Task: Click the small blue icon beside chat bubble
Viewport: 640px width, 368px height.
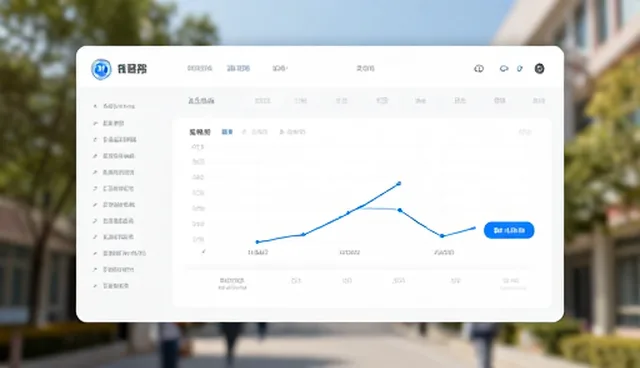Action: (x=520, y=69)
